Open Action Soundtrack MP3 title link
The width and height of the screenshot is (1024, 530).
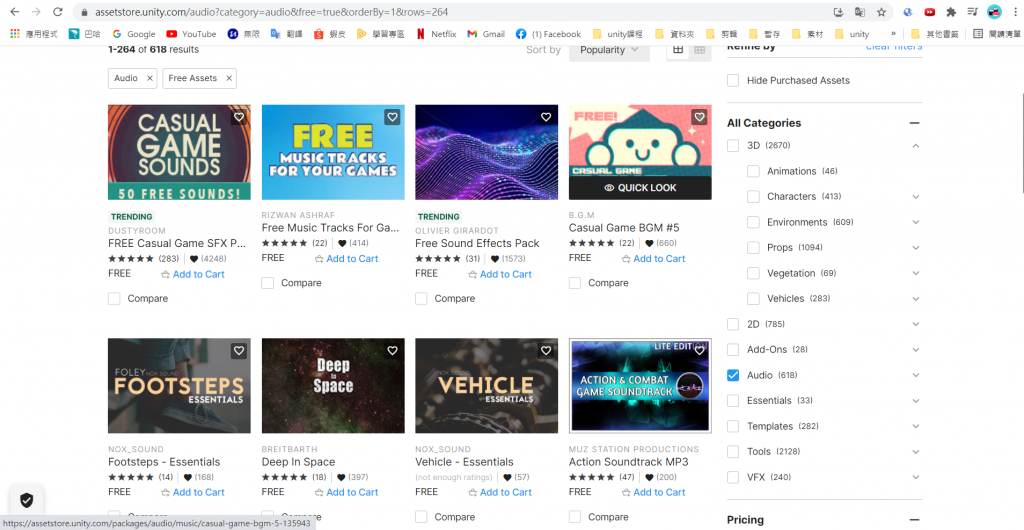(x=628, y=462)
